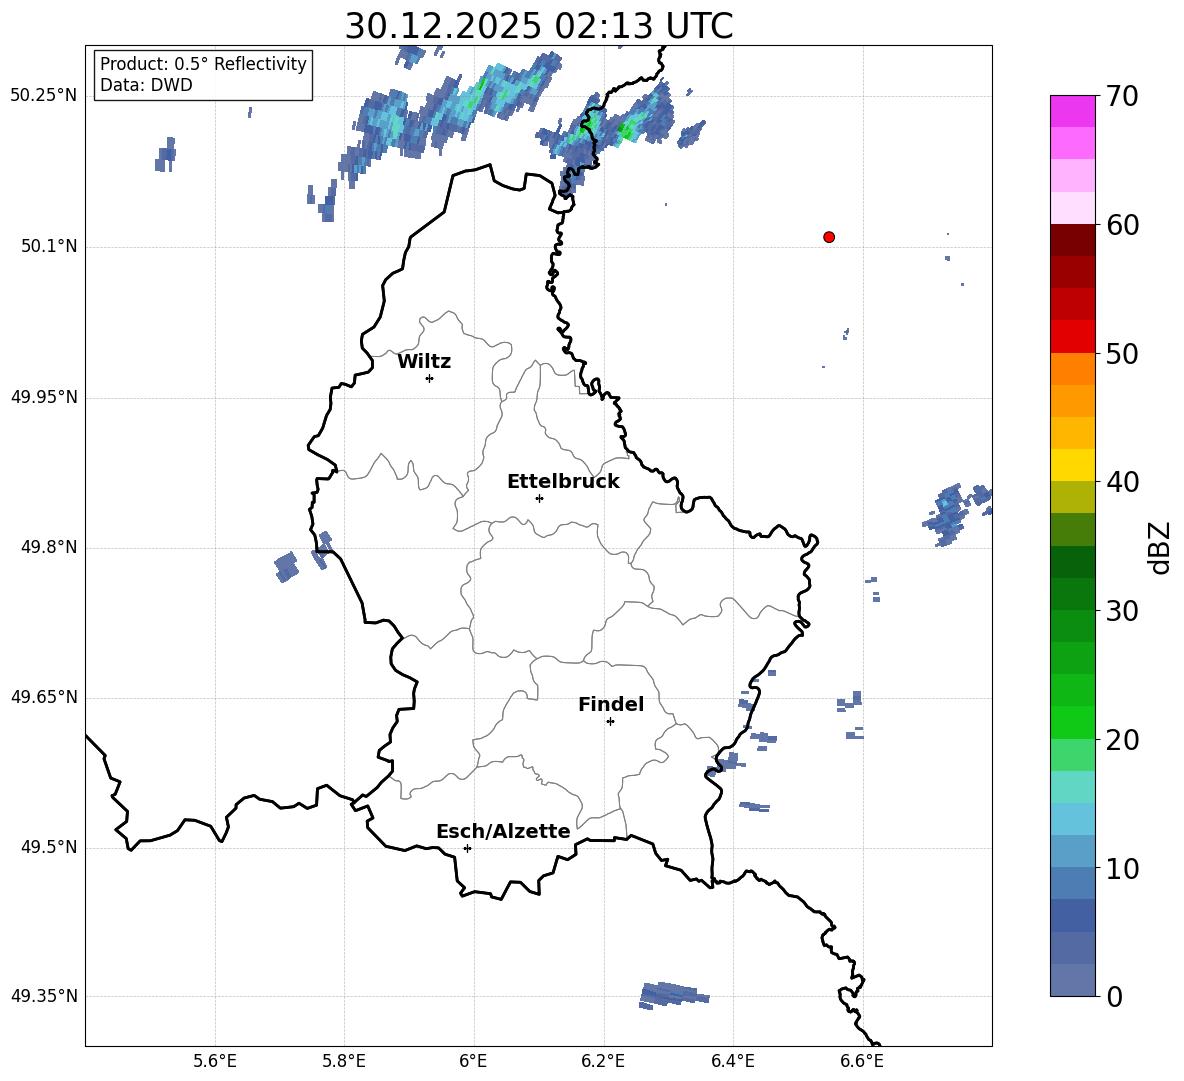Click the 70 colorbar tick label
Viewport: 1184px width, 1081px height.
pos(1122,97)
